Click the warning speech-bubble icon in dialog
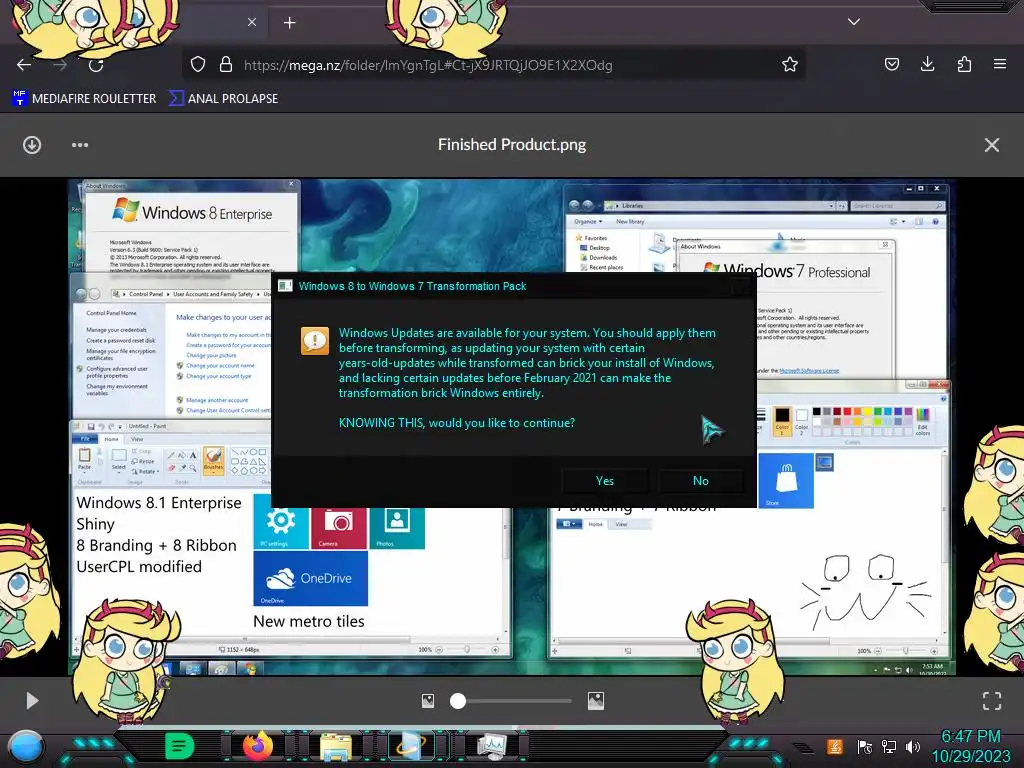1024x768 pixels. [315, 340]
